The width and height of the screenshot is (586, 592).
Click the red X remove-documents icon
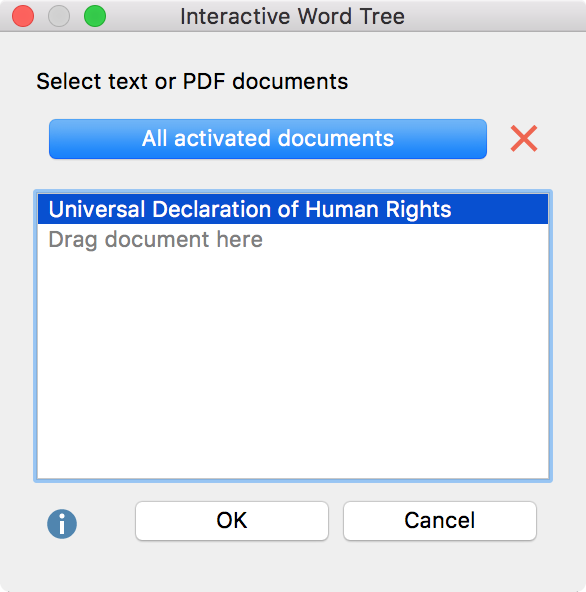coord(524,139)
